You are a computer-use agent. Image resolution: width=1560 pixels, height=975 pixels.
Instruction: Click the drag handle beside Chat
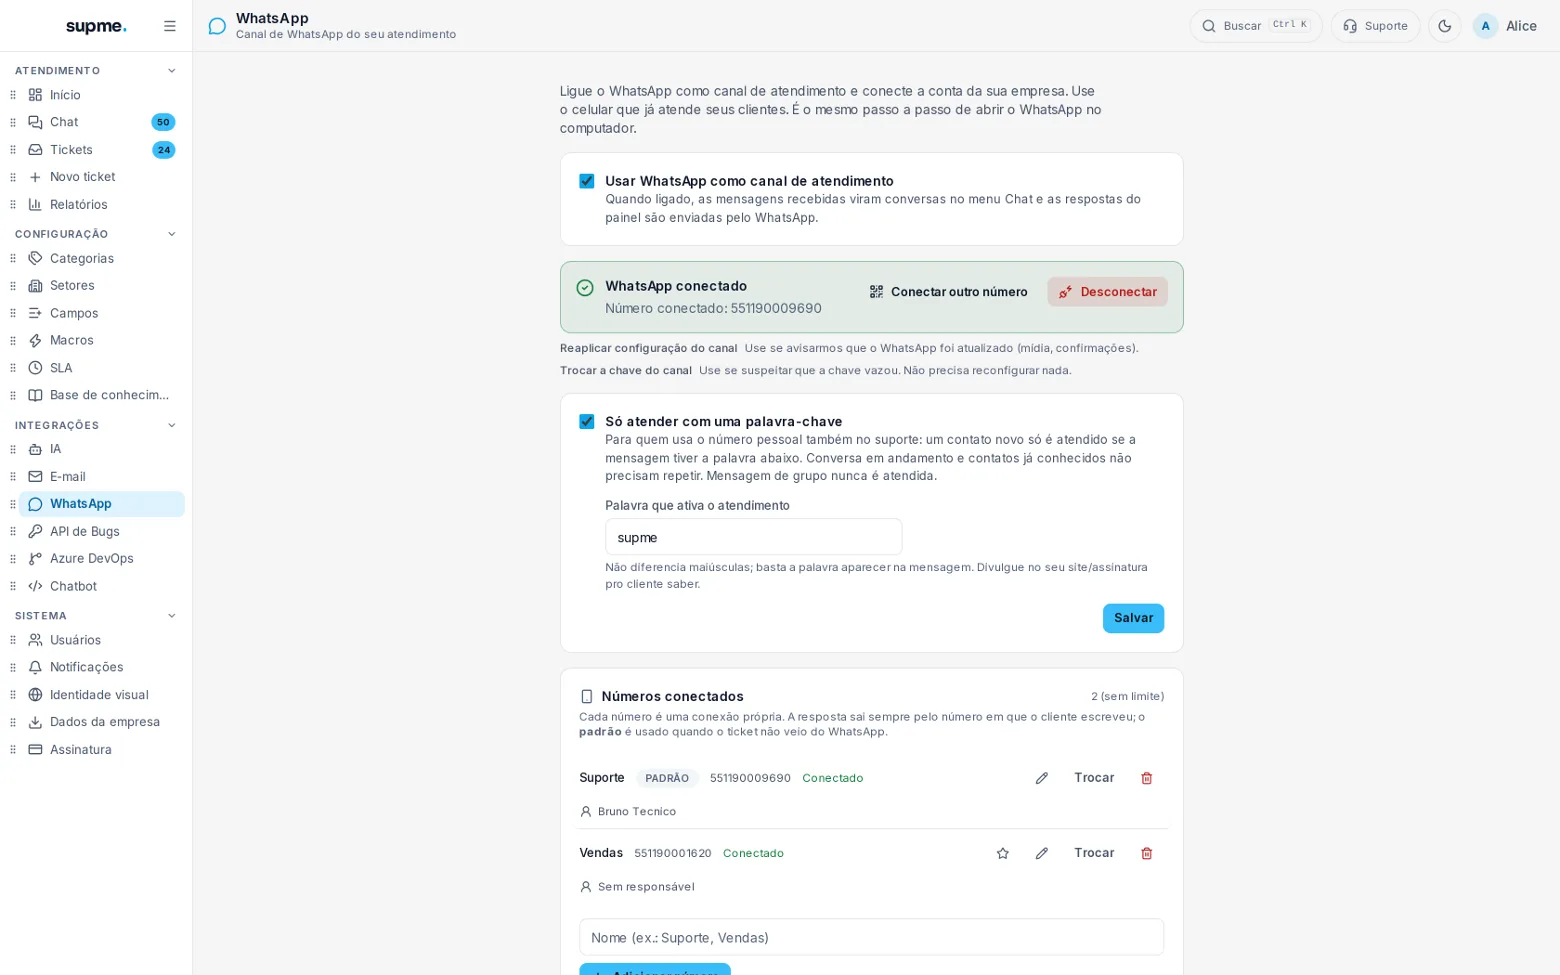[x=13, y=122]
